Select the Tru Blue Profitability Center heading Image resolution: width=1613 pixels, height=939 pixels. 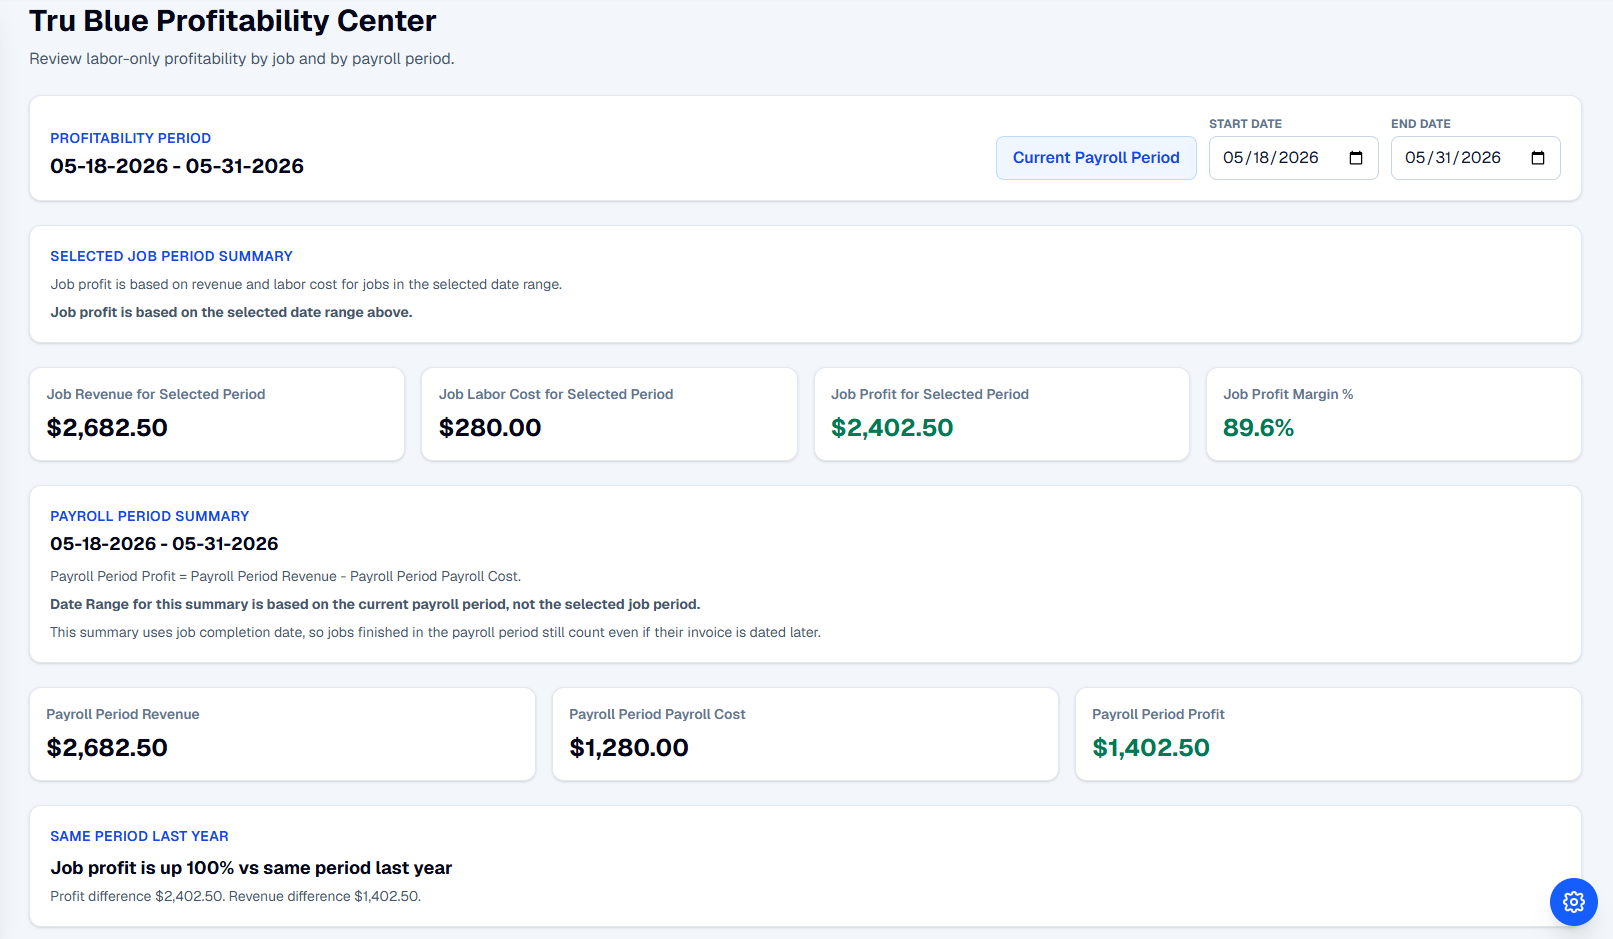pyautogui.click(x=233, y=21)
